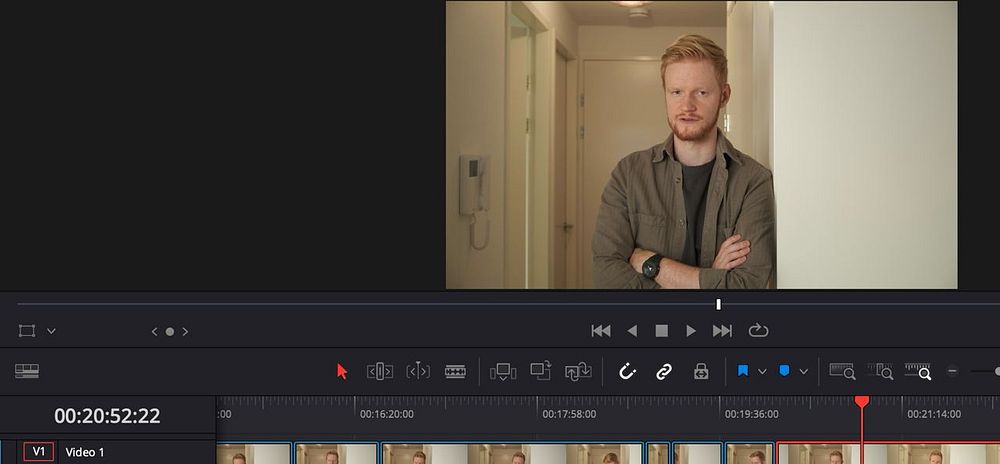Screen dimensions: 1000x464
Task: Open the viewer overlay mode dropdown
Action: click(52, 331)
